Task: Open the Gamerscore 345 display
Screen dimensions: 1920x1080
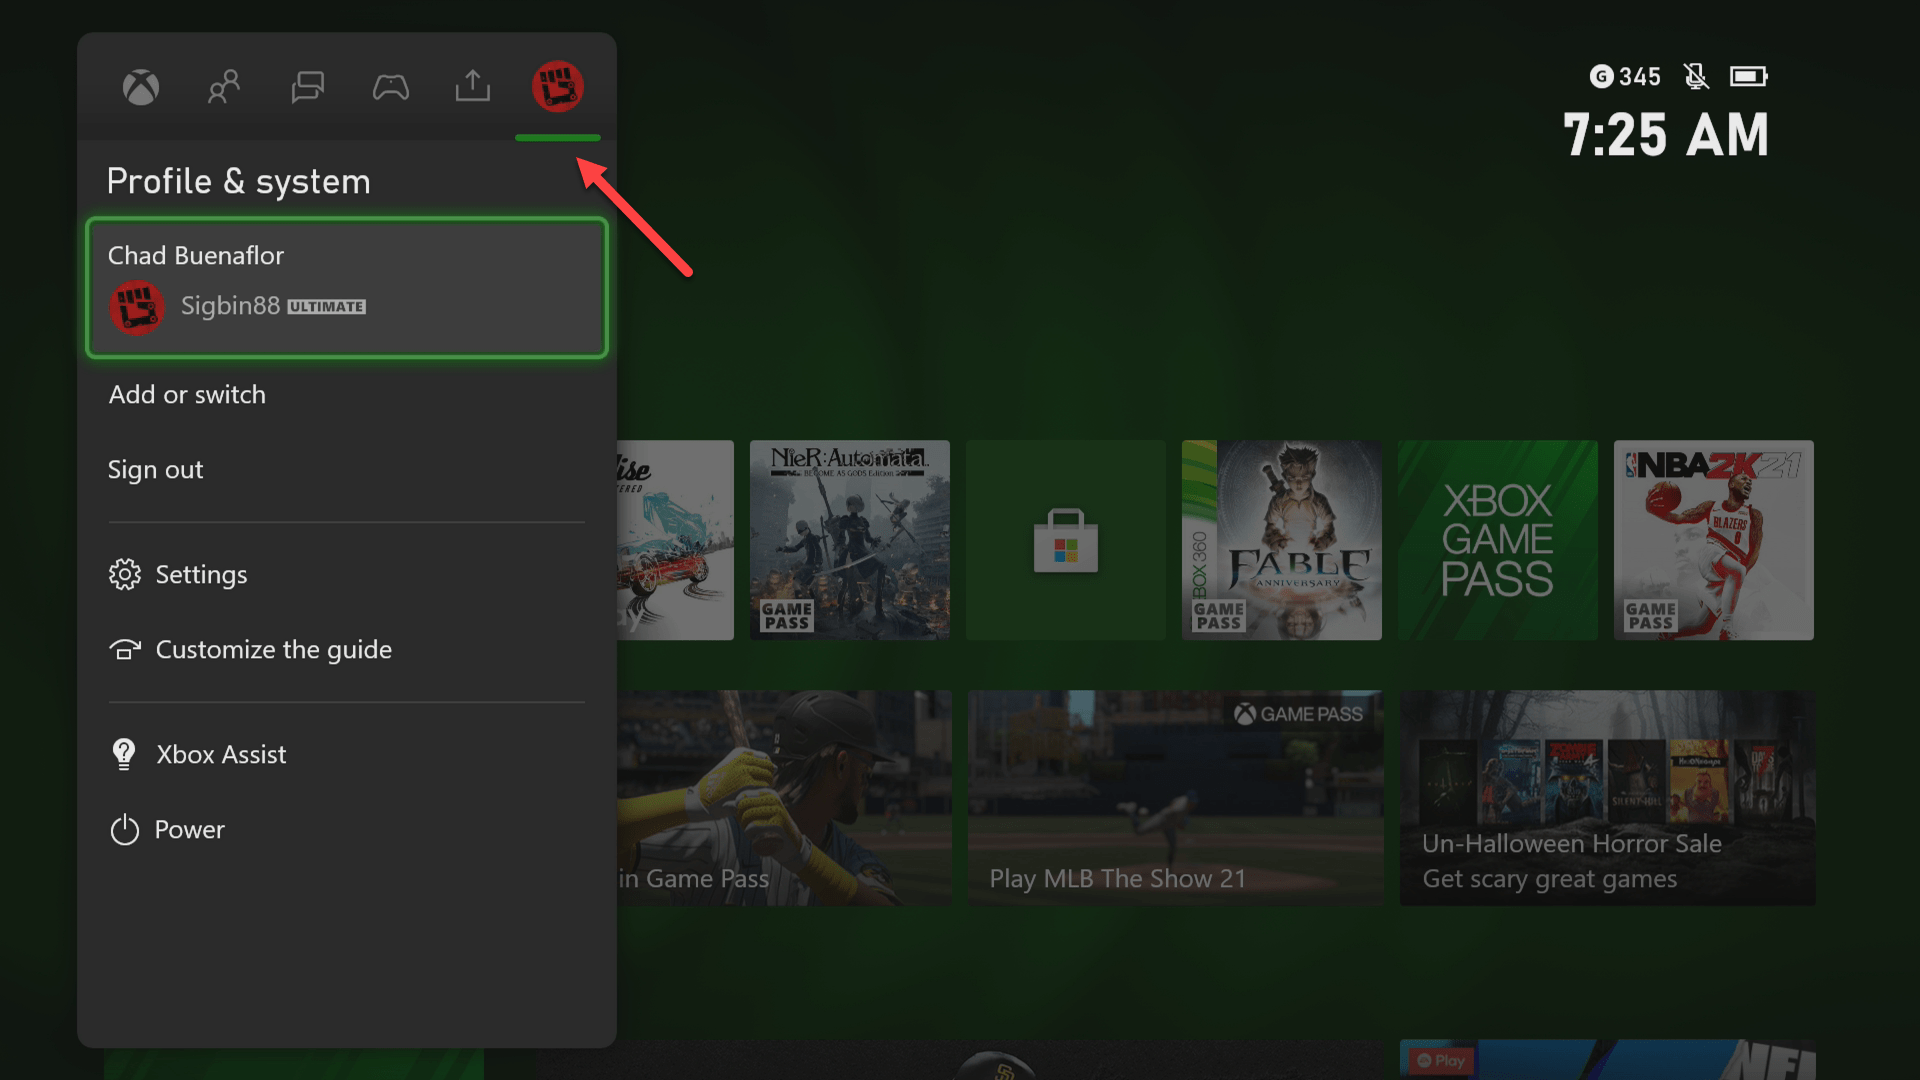Action: point(1624,76)
